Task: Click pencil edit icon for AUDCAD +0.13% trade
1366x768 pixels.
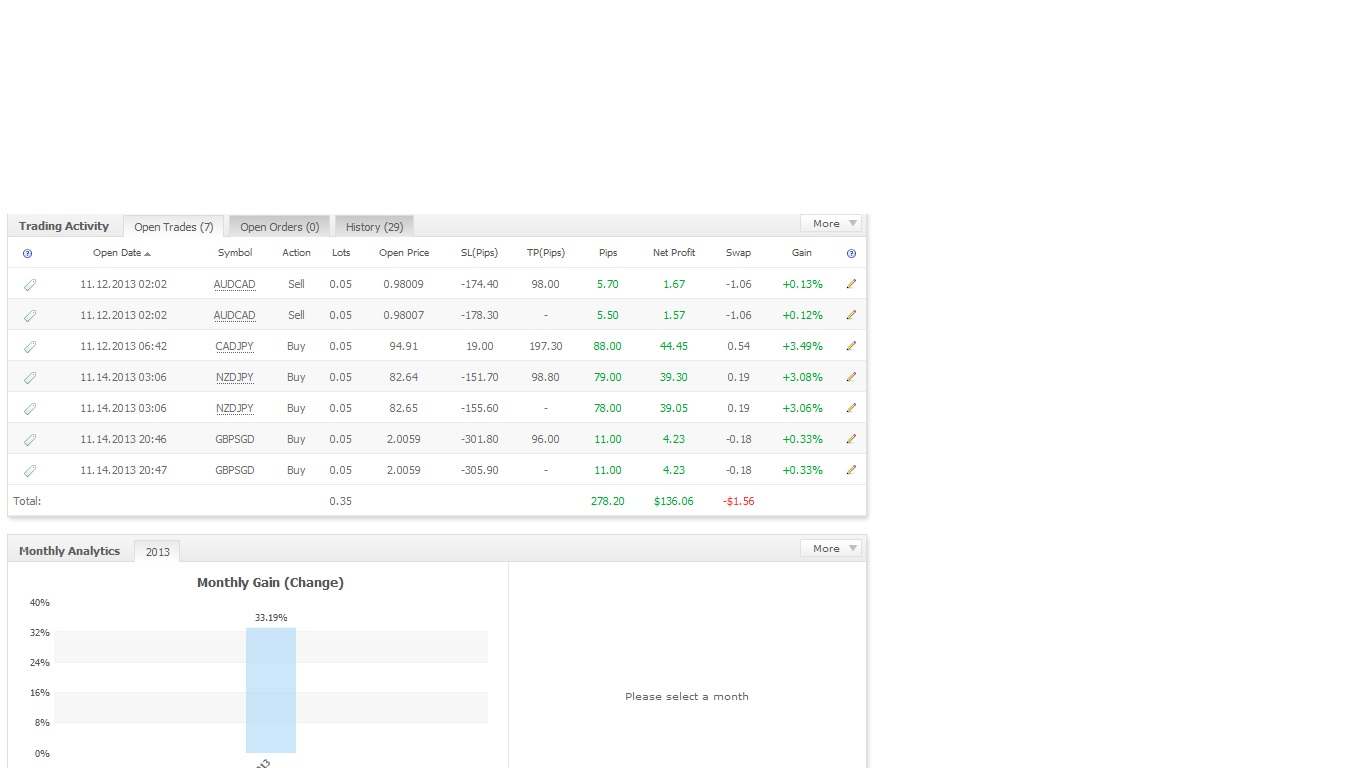Action: point(851,284)
